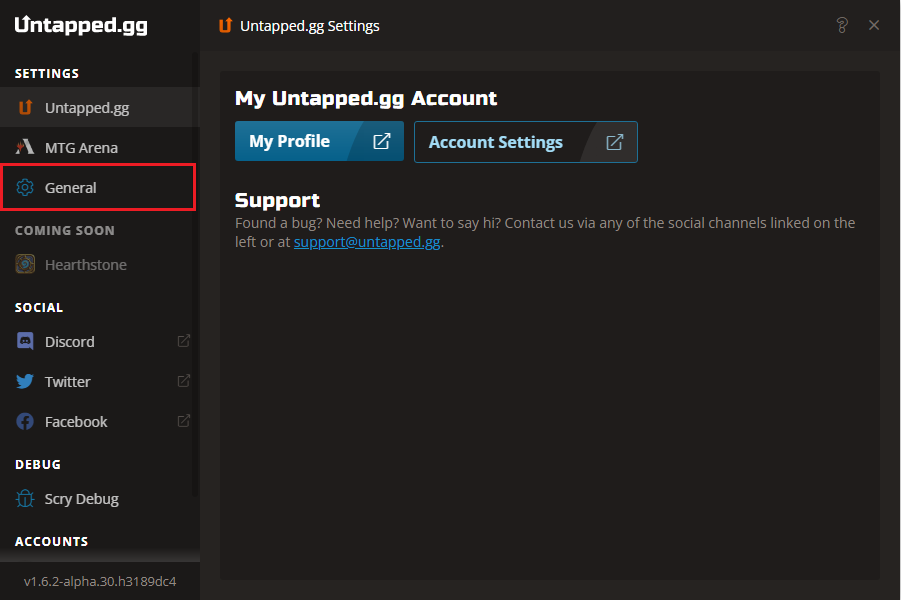Click the Untapped.gg logo at top left
The height and width of the screenshot is (600, 901).
[81, 25]
